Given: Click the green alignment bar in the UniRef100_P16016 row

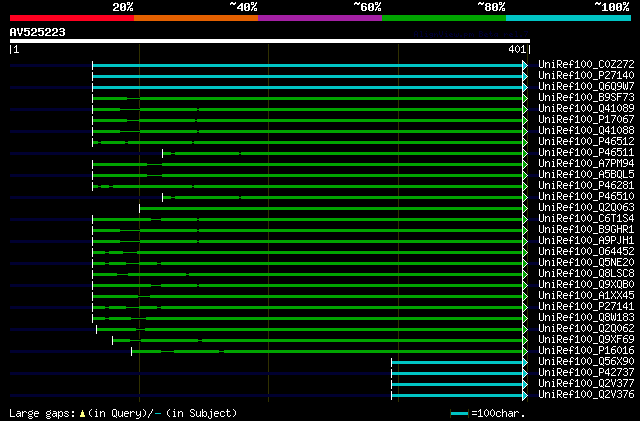Looking at the screenshot, I should (327, 352).
